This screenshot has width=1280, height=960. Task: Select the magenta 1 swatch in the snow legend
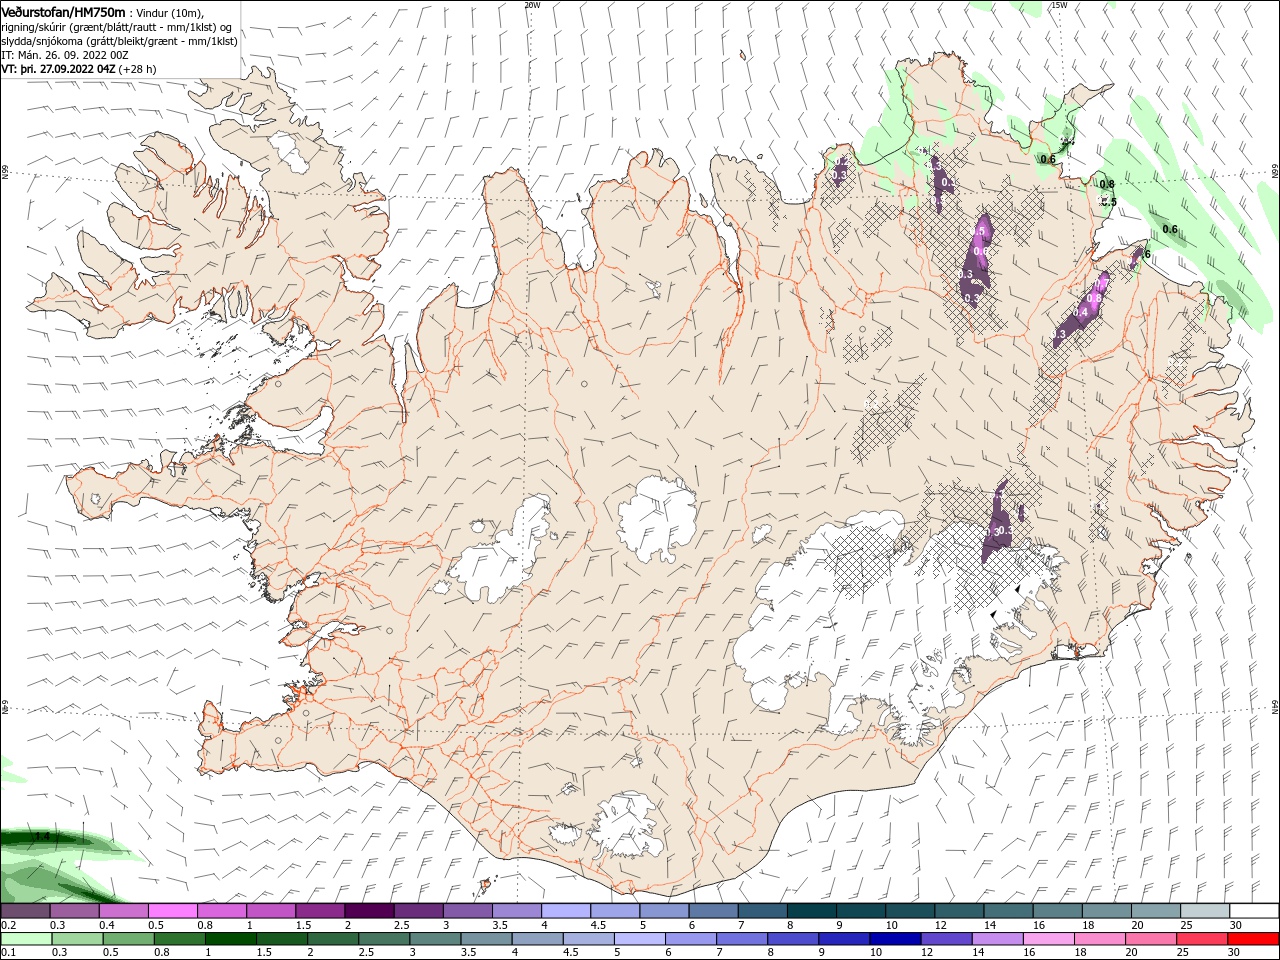pos(271,911)
